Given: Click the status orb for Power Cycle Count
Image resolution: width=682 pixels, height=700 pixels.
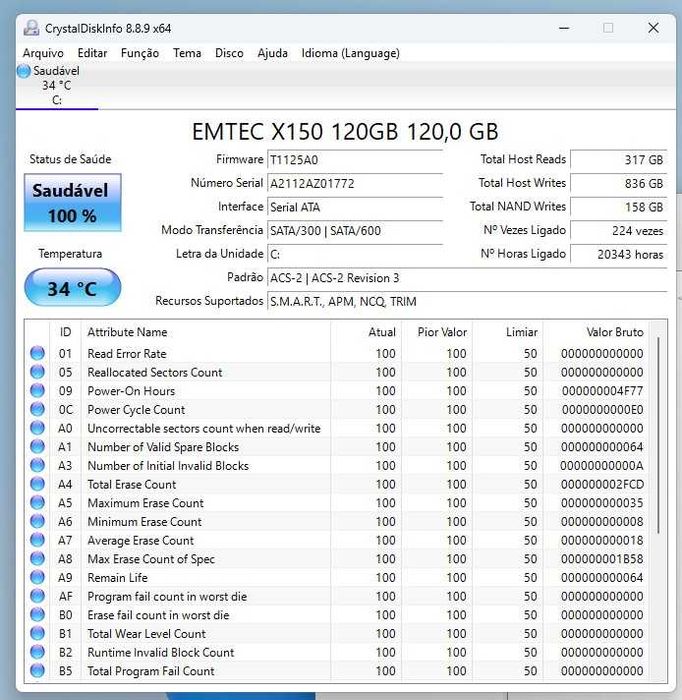Looking at the screenshot, I should tap(37, 409).
